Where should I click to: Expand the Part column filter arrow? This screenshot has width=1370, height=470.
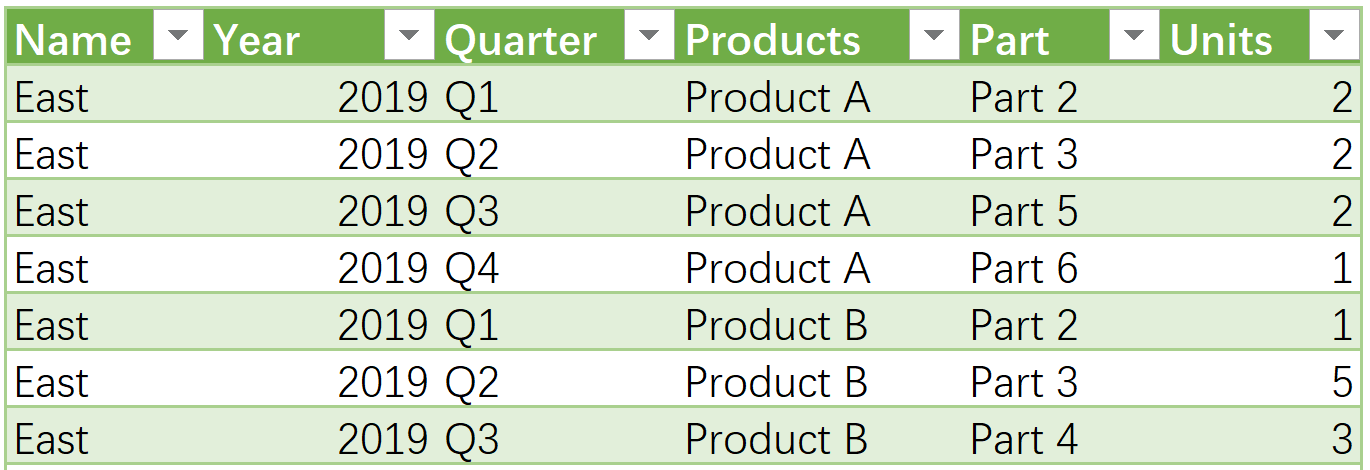pos(1134,38)
